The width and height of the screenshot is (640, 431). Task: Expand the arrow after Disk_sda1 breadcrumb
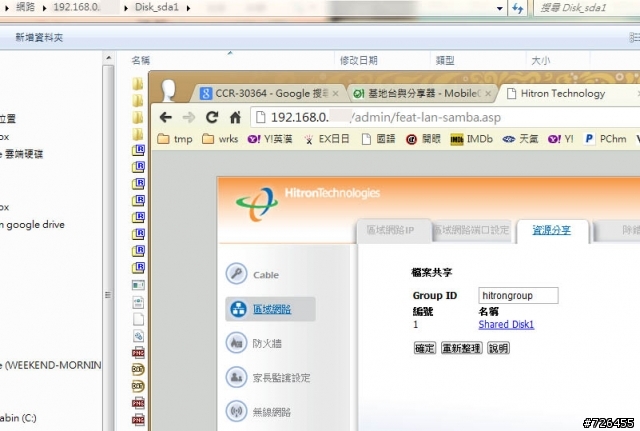tap(188, 8)
